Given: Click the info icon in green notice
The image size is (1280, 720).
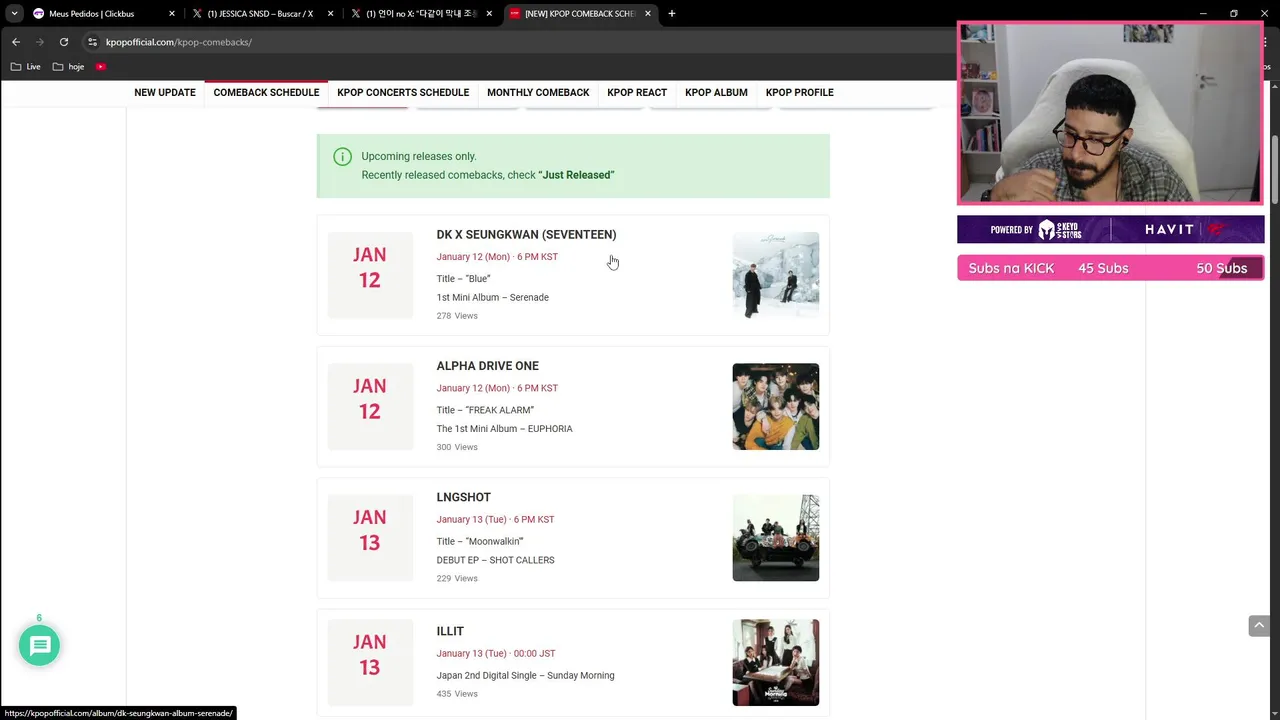Looking at the screenshot, I should pyautogui.click(x=342, y=156).
